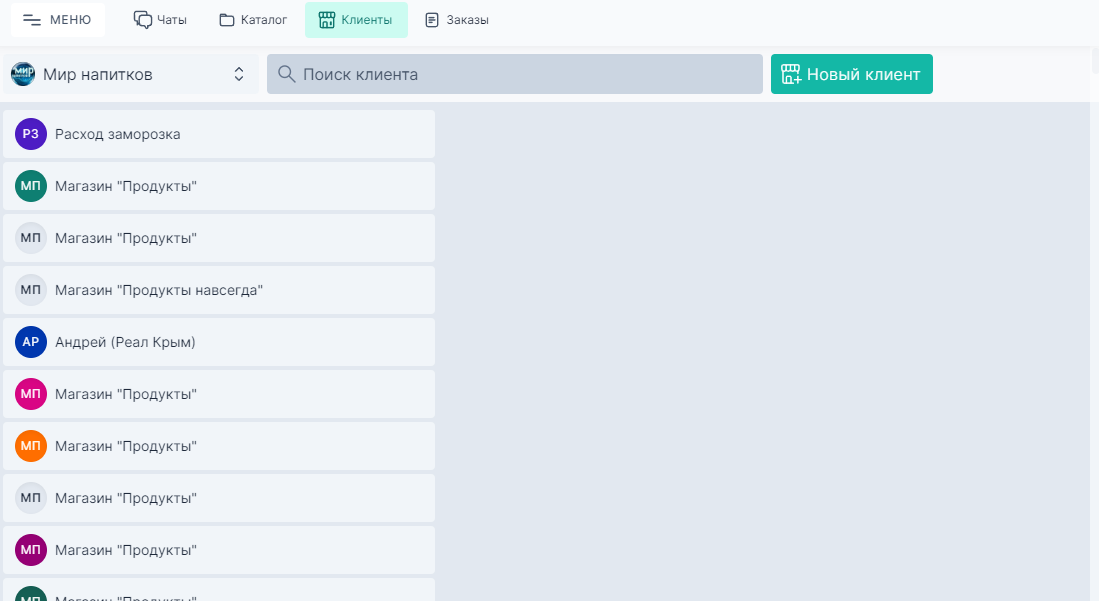The height and width of the screenshot is (601, 1099).
Task: Click the magnifier icon in the search bar
Action: click(x=286, y=74)
